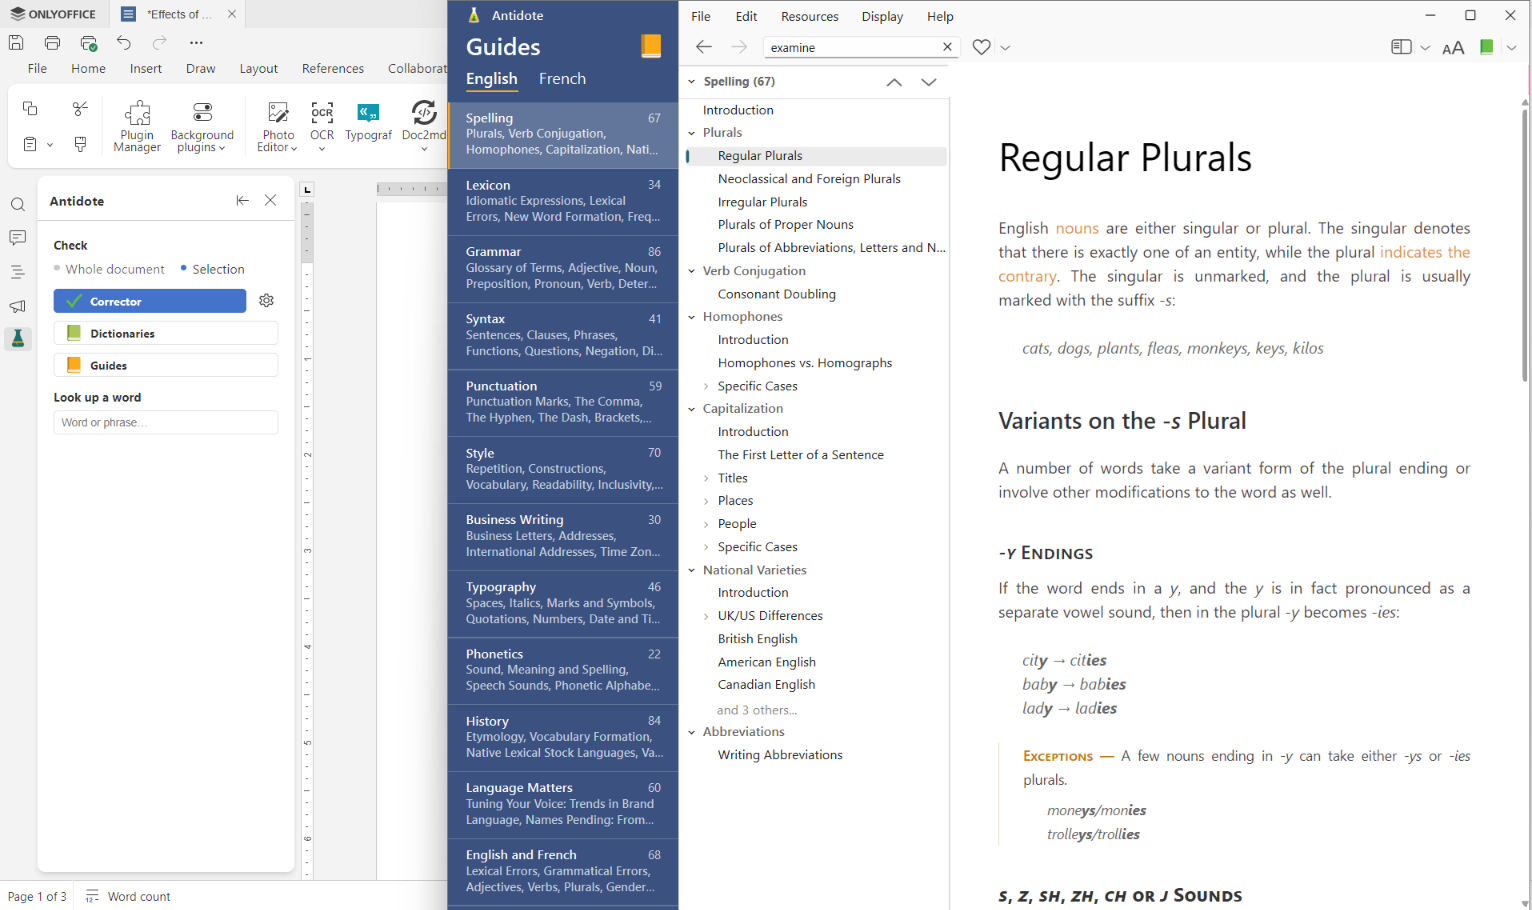
Task: Collapse the Plurals tree node
Action: tap(691, 133)
